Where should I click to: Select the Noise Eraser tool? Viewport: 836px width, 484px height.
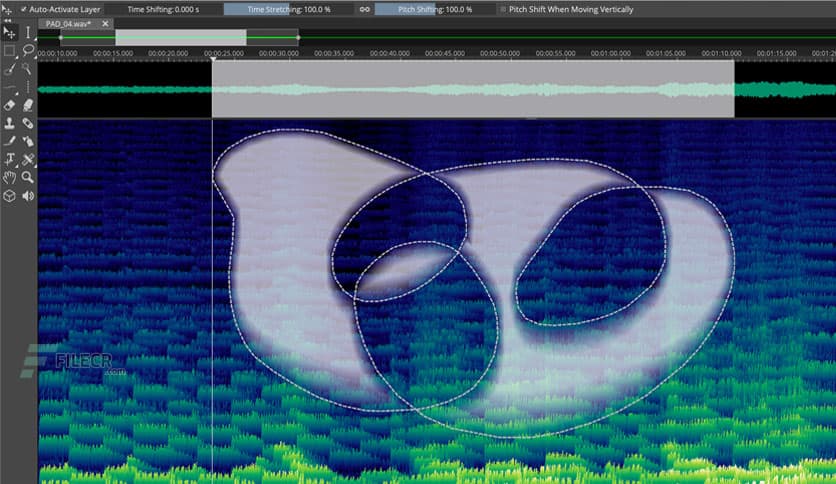pos(28,105)
